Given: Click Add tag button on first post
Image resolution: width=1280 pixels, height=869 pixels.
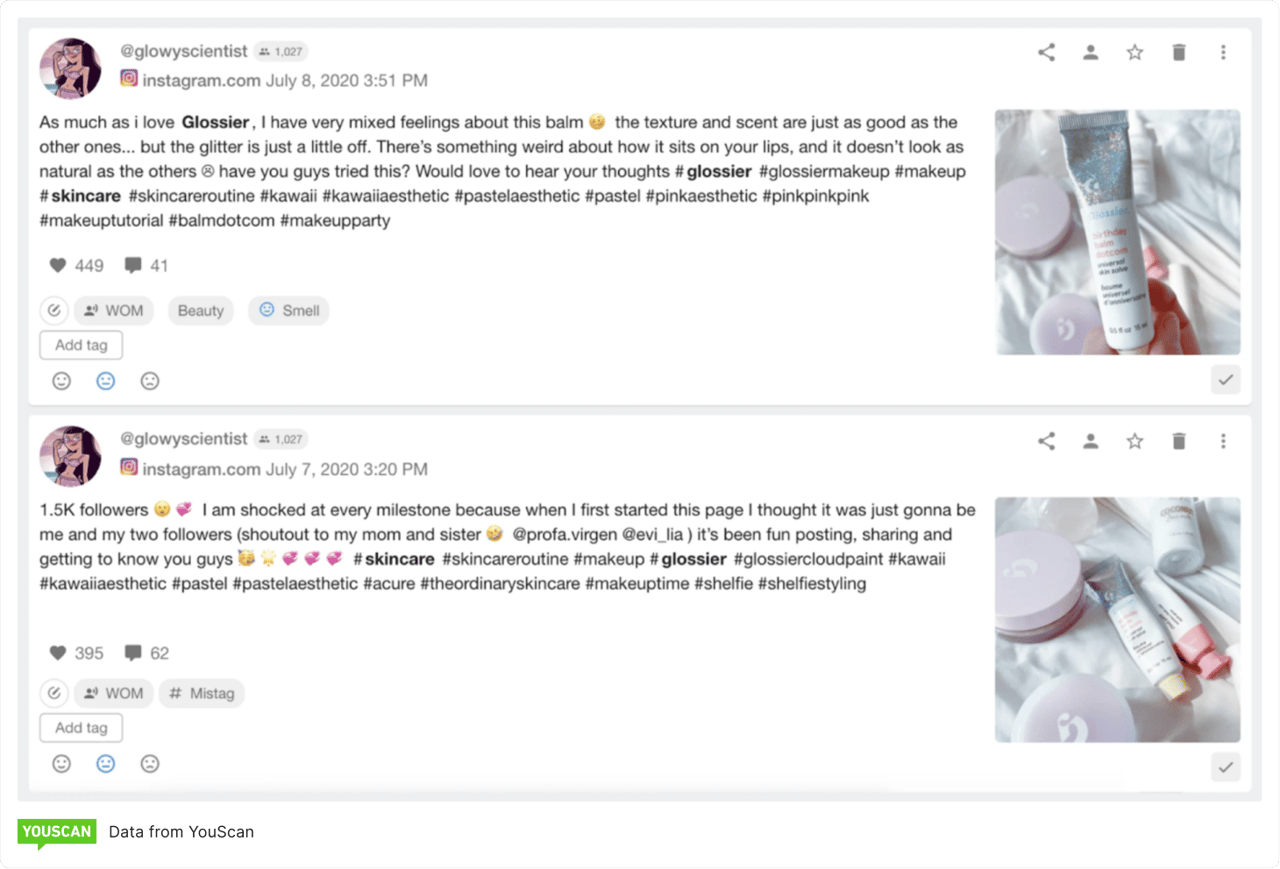Looking at the screenshot, I should pos(81,345).
